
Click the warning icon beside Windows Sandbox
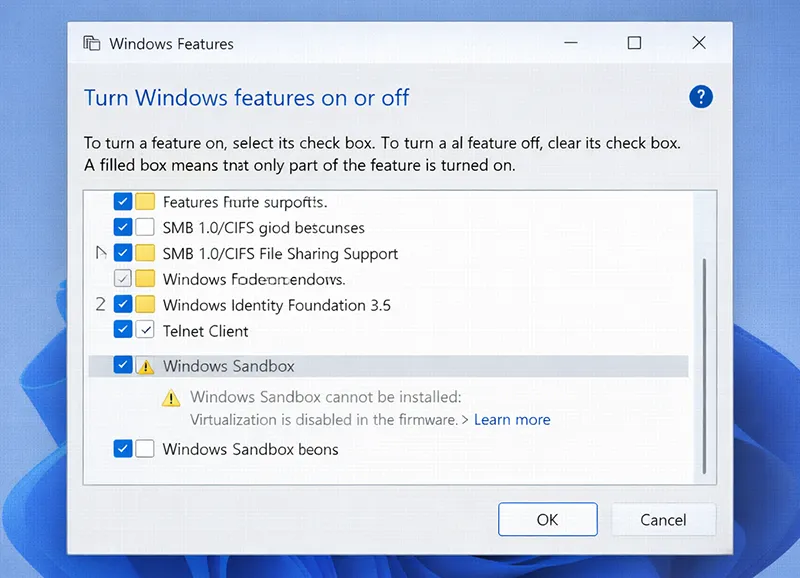click(144, 365)
